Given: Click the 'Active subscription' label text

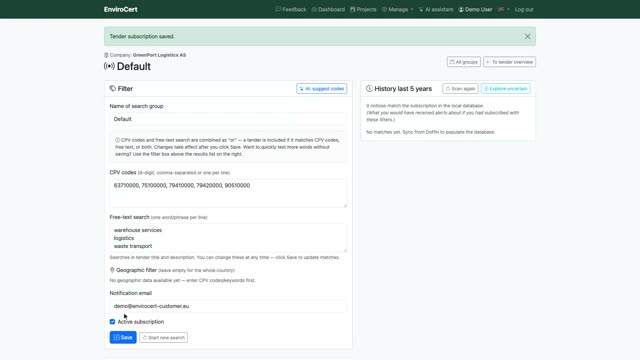Looking at the screenshot, I should [141, 322].
